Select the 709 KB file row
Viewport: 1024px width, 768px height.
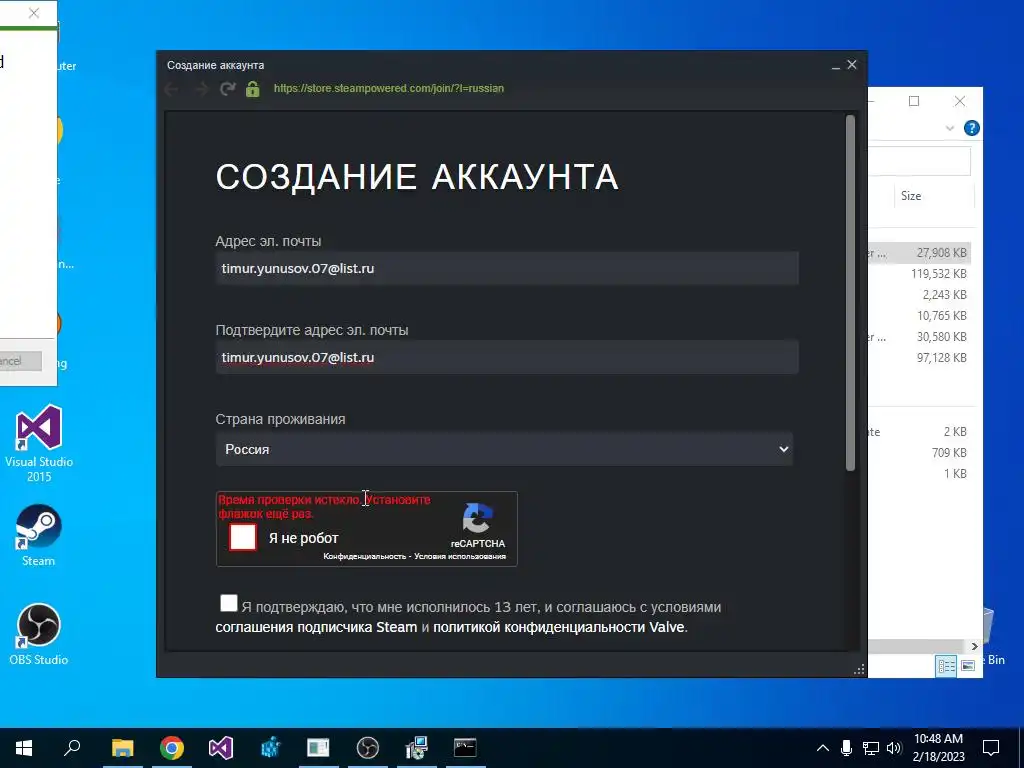pyautogui.click(x=921, y=453)
